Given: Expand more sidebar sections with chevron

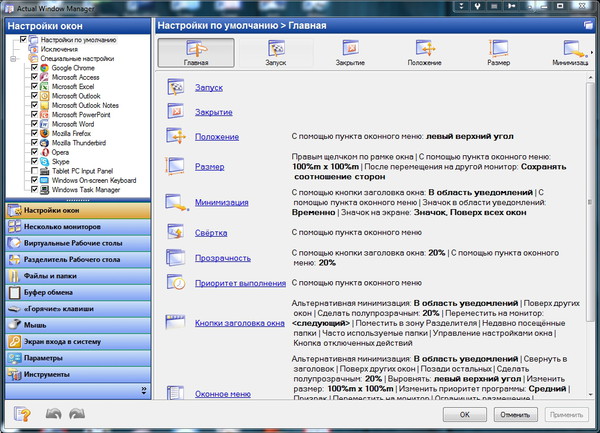Looking at the screenshot, I should pyautogui.click(x=143, y=390).
